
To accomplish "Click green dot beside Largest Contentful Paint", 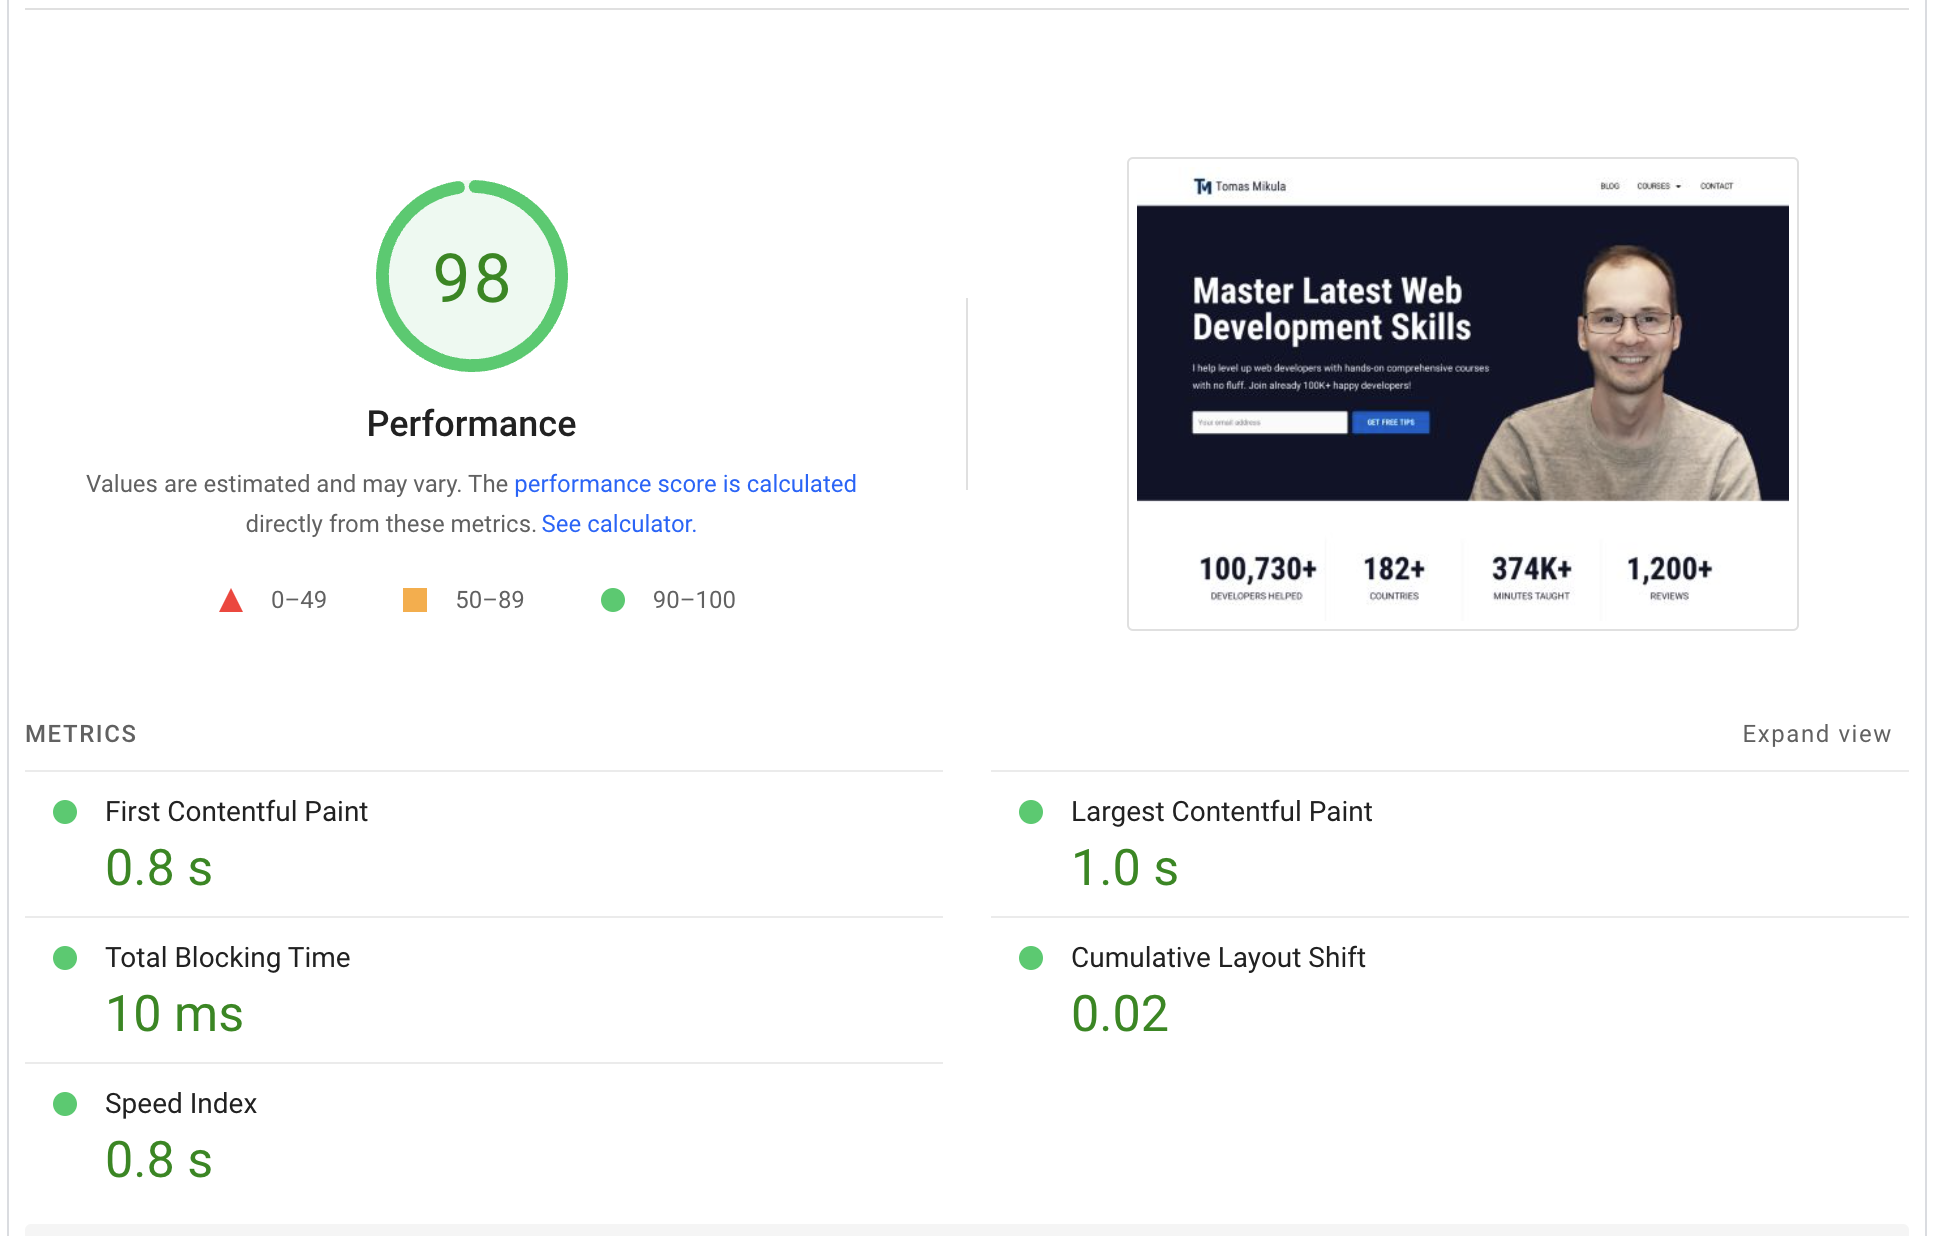I will pyautogui.click(x=1031, y=812).
